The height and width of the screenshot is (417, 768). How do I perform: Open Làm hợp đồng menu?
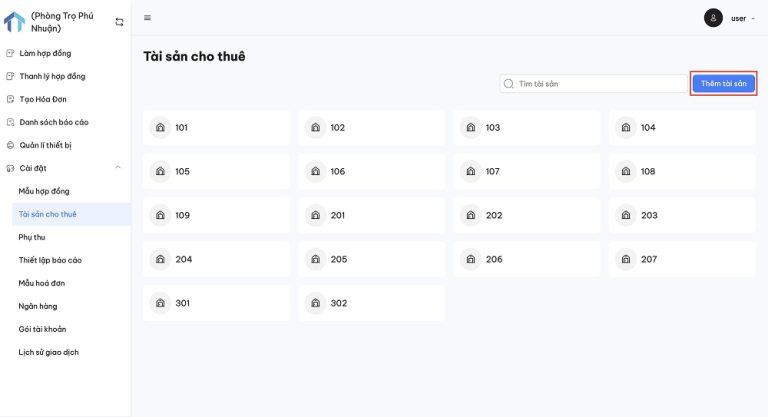(x=45, y=53)
